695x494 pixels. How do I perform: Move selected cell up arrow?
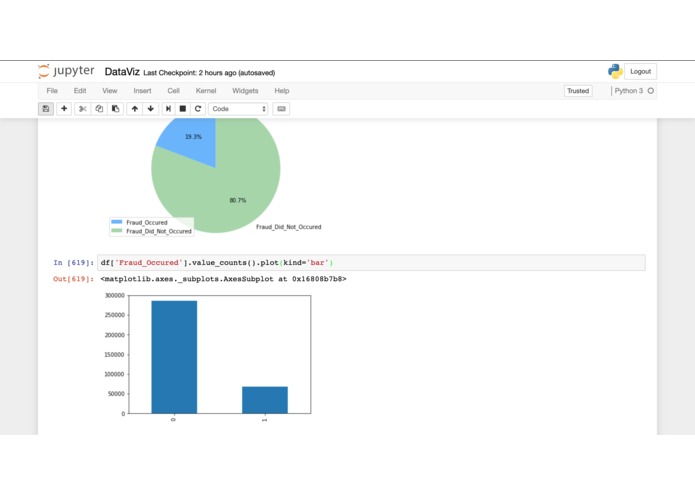[135, 109]
